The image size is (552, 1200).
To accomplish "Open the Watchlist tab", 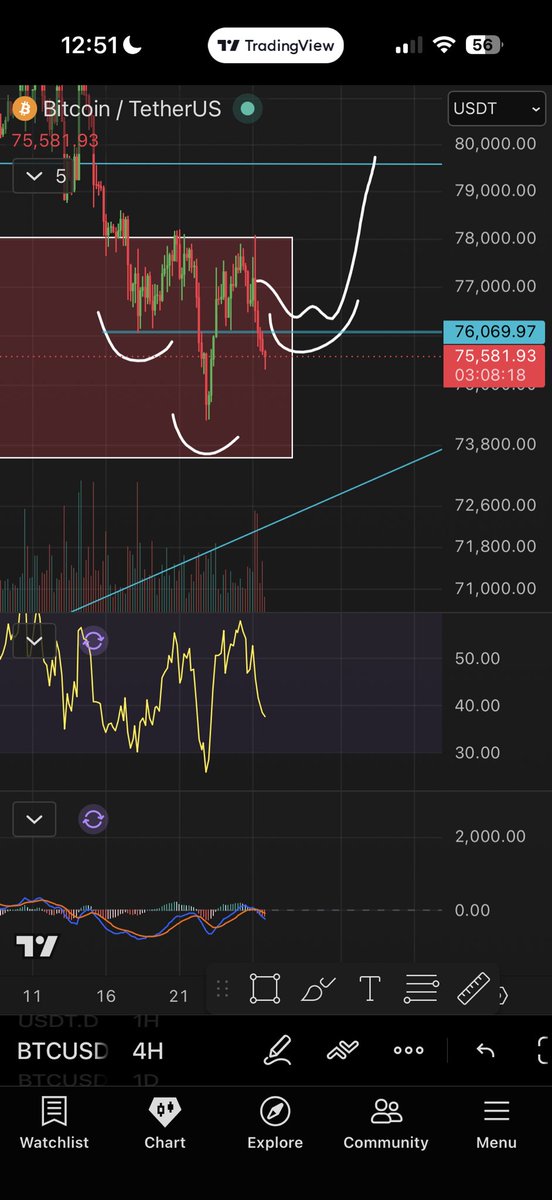I will 54,1123.
